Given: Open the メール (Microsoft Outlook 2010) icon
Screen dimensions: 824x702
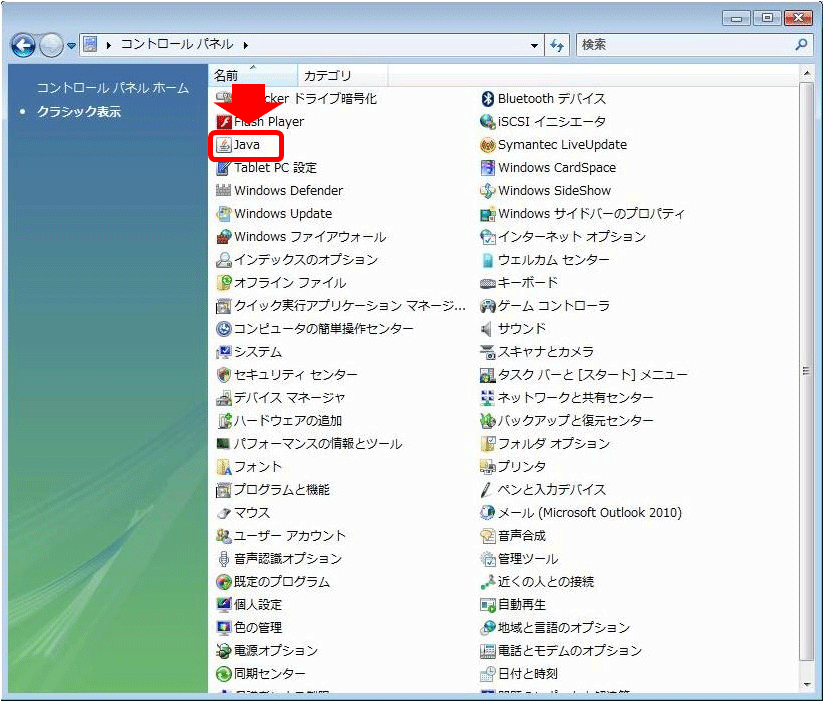Looking at the screenshot, I should 488,513.
